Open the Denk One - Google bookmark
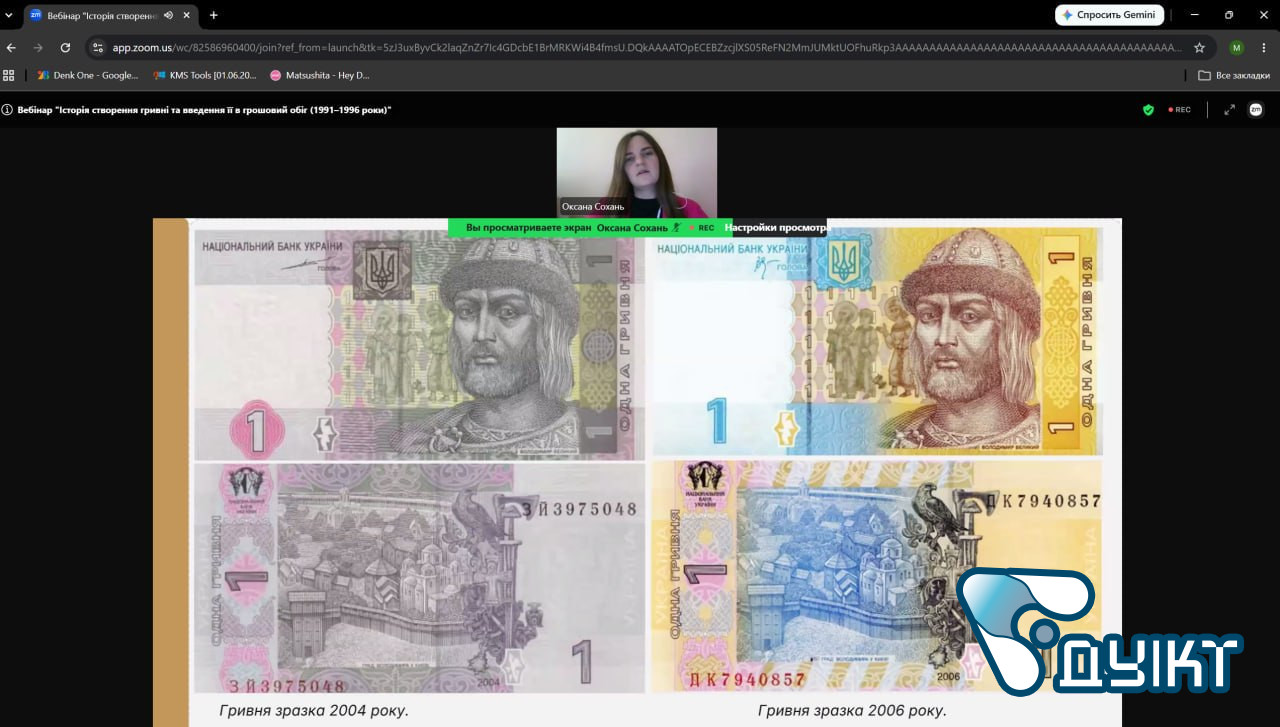Viewport: 1280px width, 727px height. pyautogui.click(x=88, y=75)
